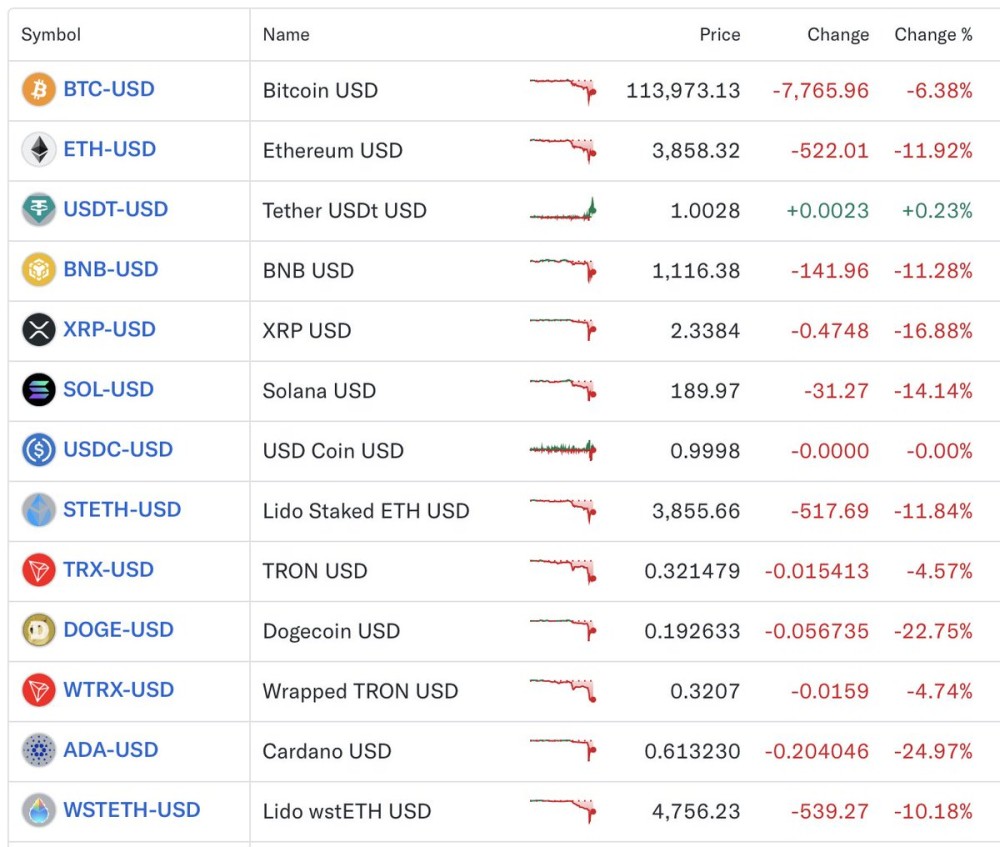Click the Ethereum diamond logo icon

point(39,150)
